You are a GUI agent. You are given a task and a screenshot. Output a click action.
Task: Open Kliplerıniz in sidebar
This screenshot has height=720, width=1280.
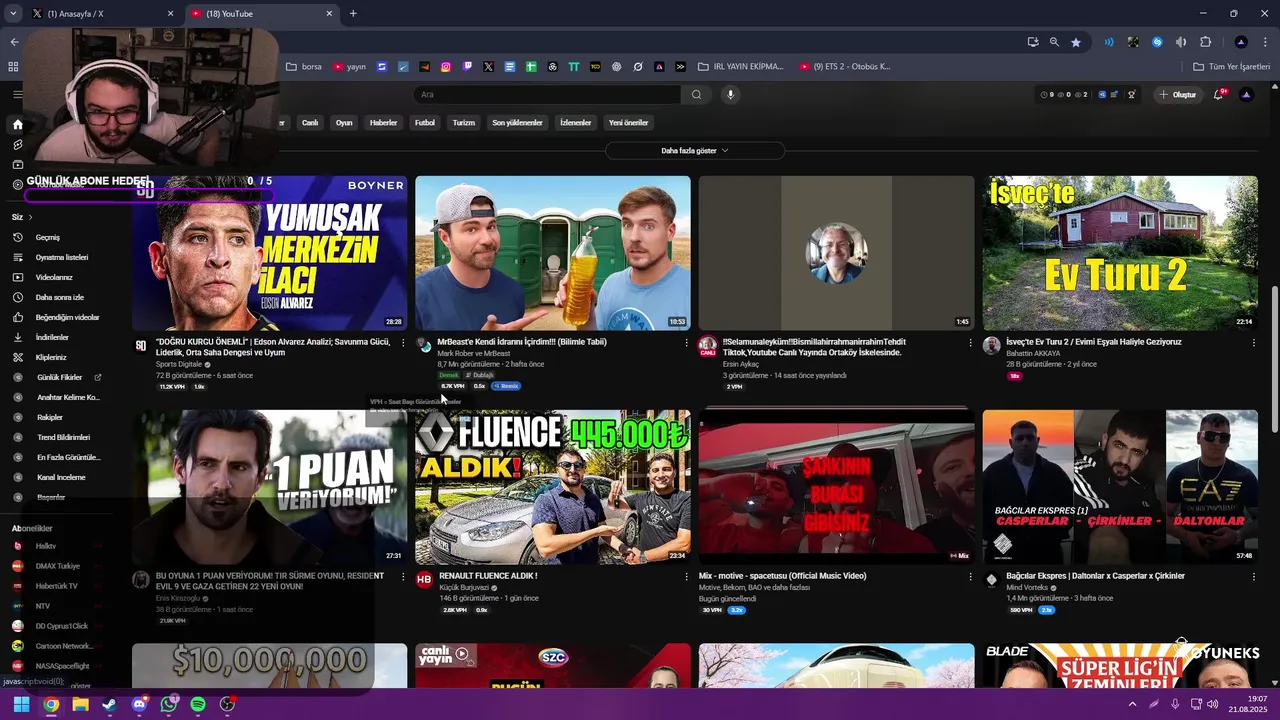pyautogui.click(x=51, y=357)
